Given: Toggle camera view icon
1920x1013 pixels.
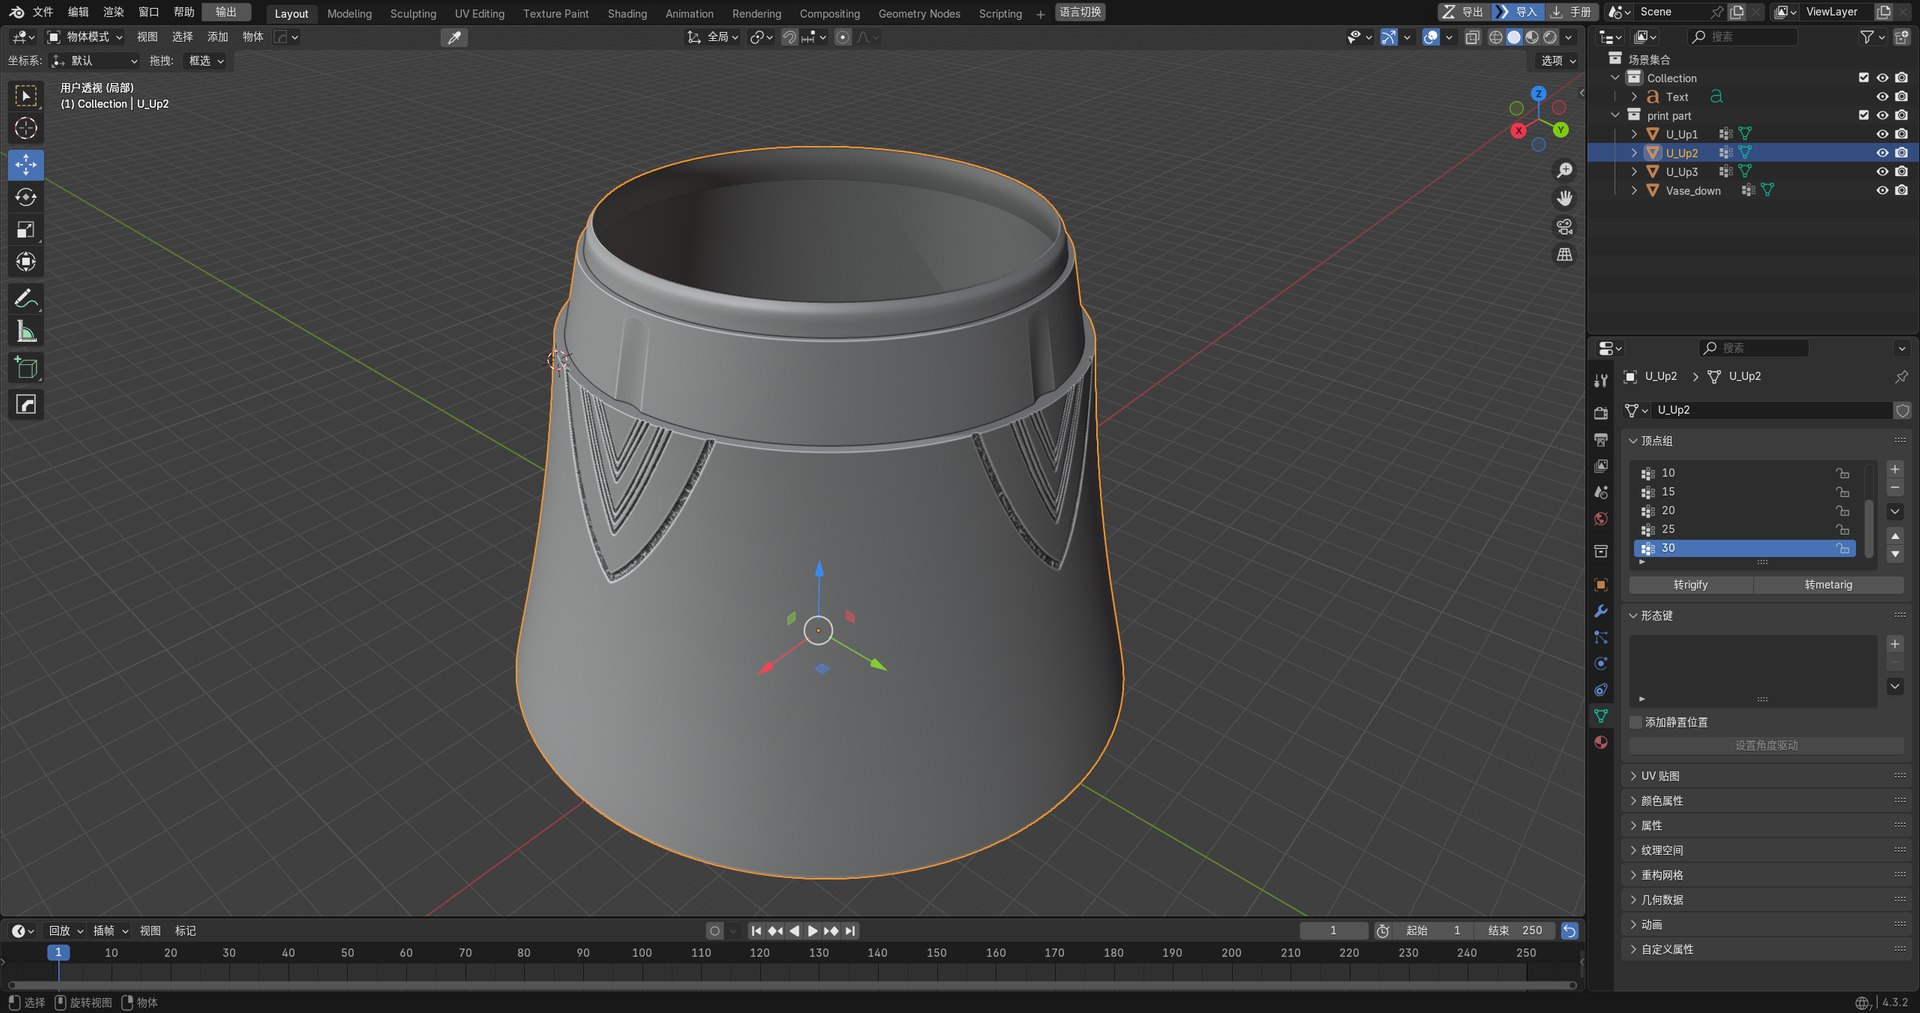Looking at the screenshot, I should [x=1565, y=227].
